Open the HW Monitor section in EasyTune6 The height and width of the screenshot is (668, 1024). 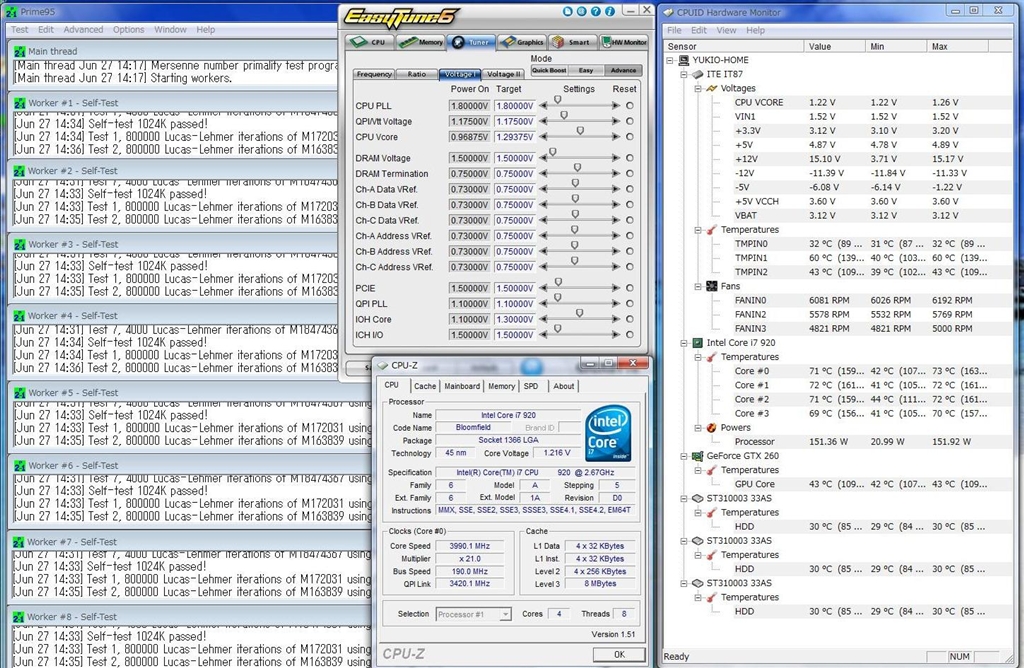point(625,43)
